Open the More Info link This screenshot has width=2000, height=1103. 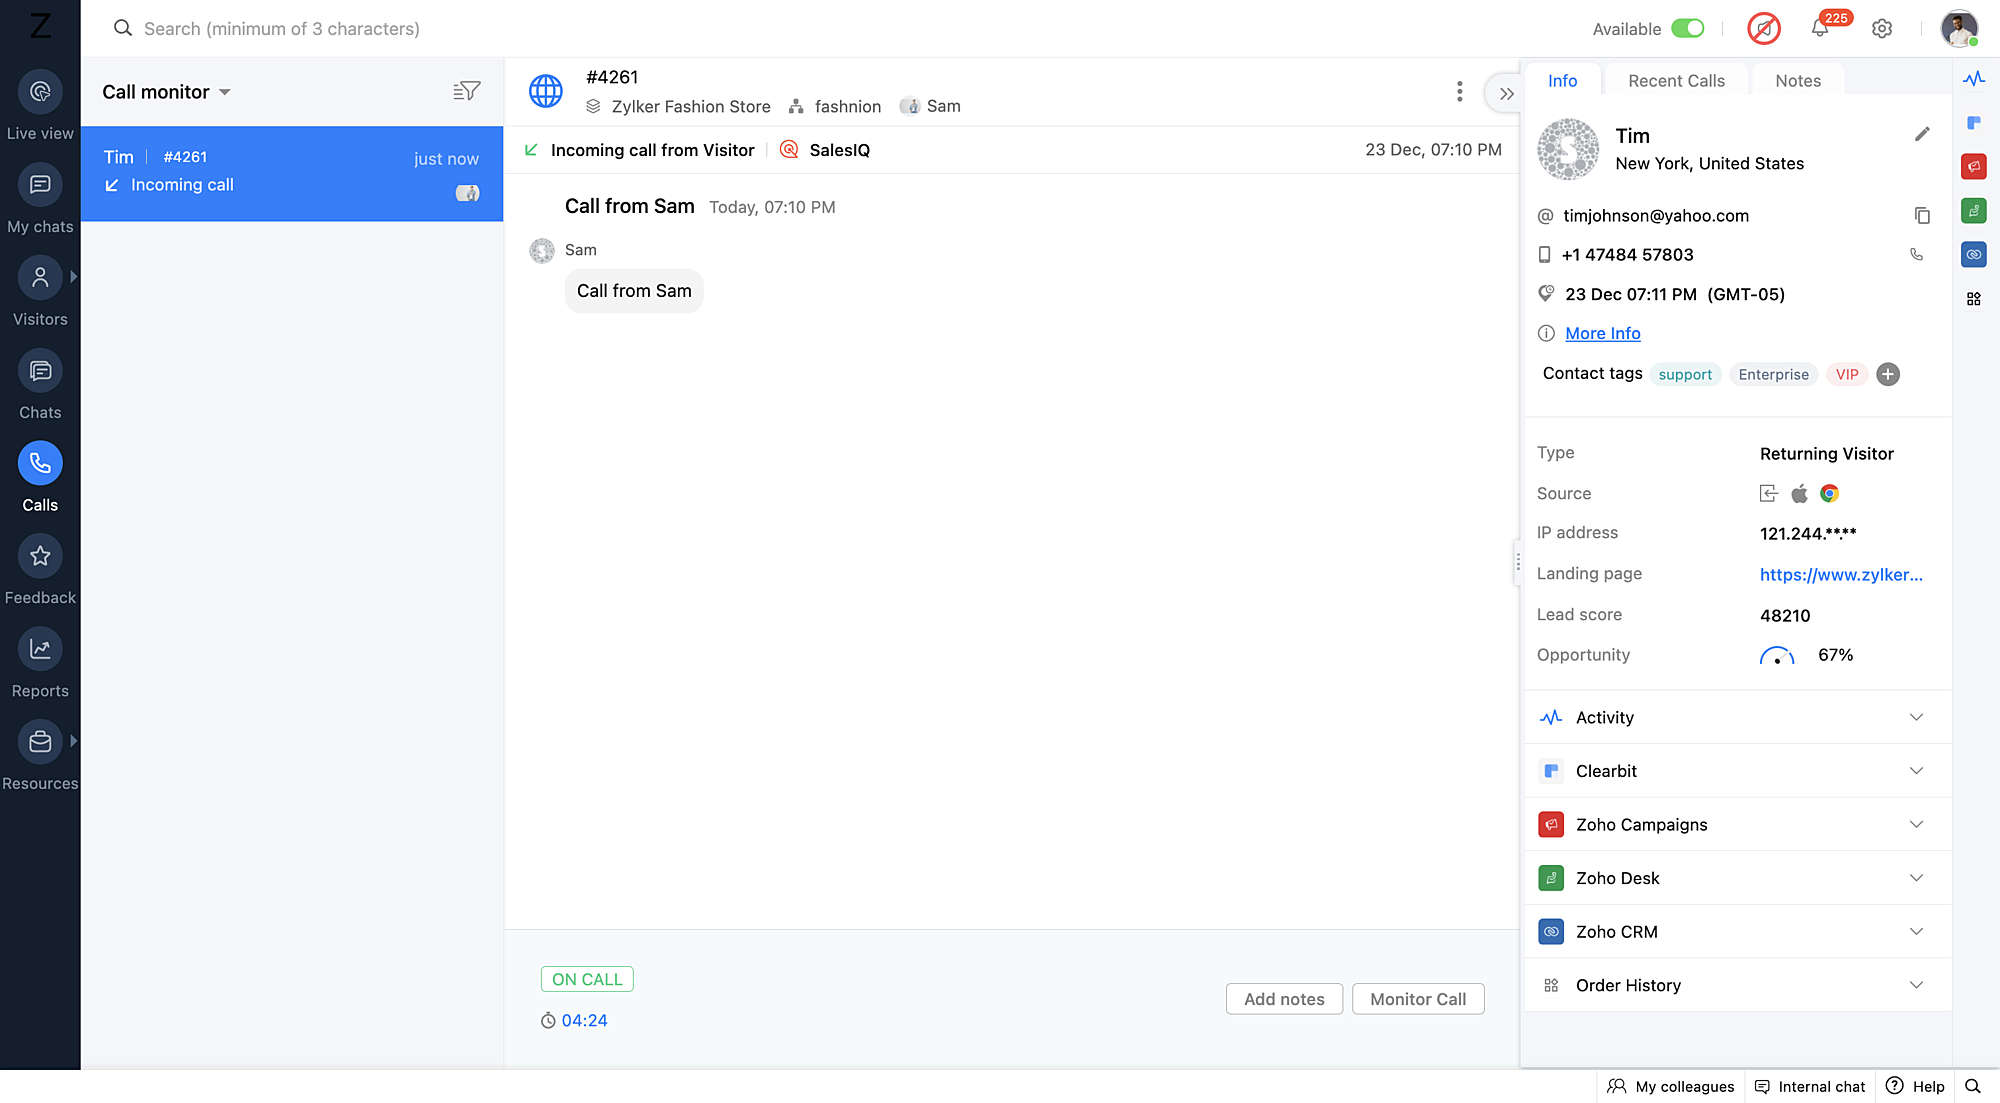1602,334
